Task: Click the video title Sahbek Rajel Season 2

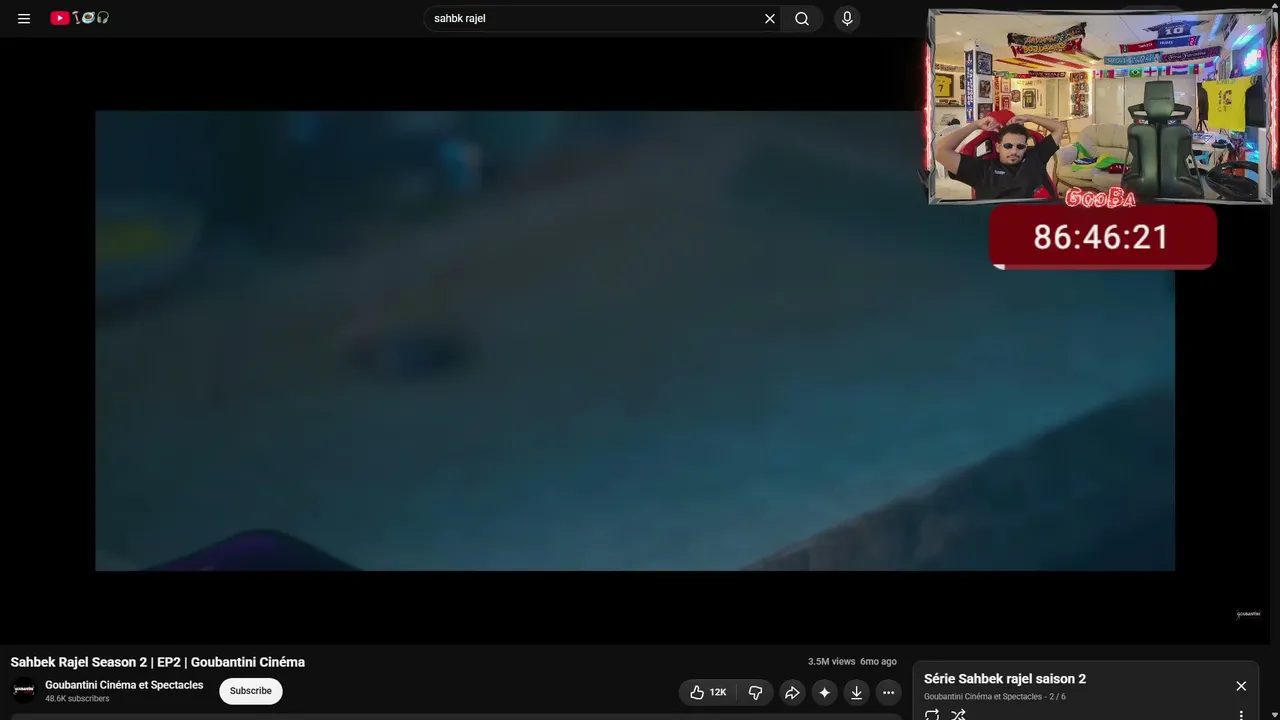Action: coord(158,662)
